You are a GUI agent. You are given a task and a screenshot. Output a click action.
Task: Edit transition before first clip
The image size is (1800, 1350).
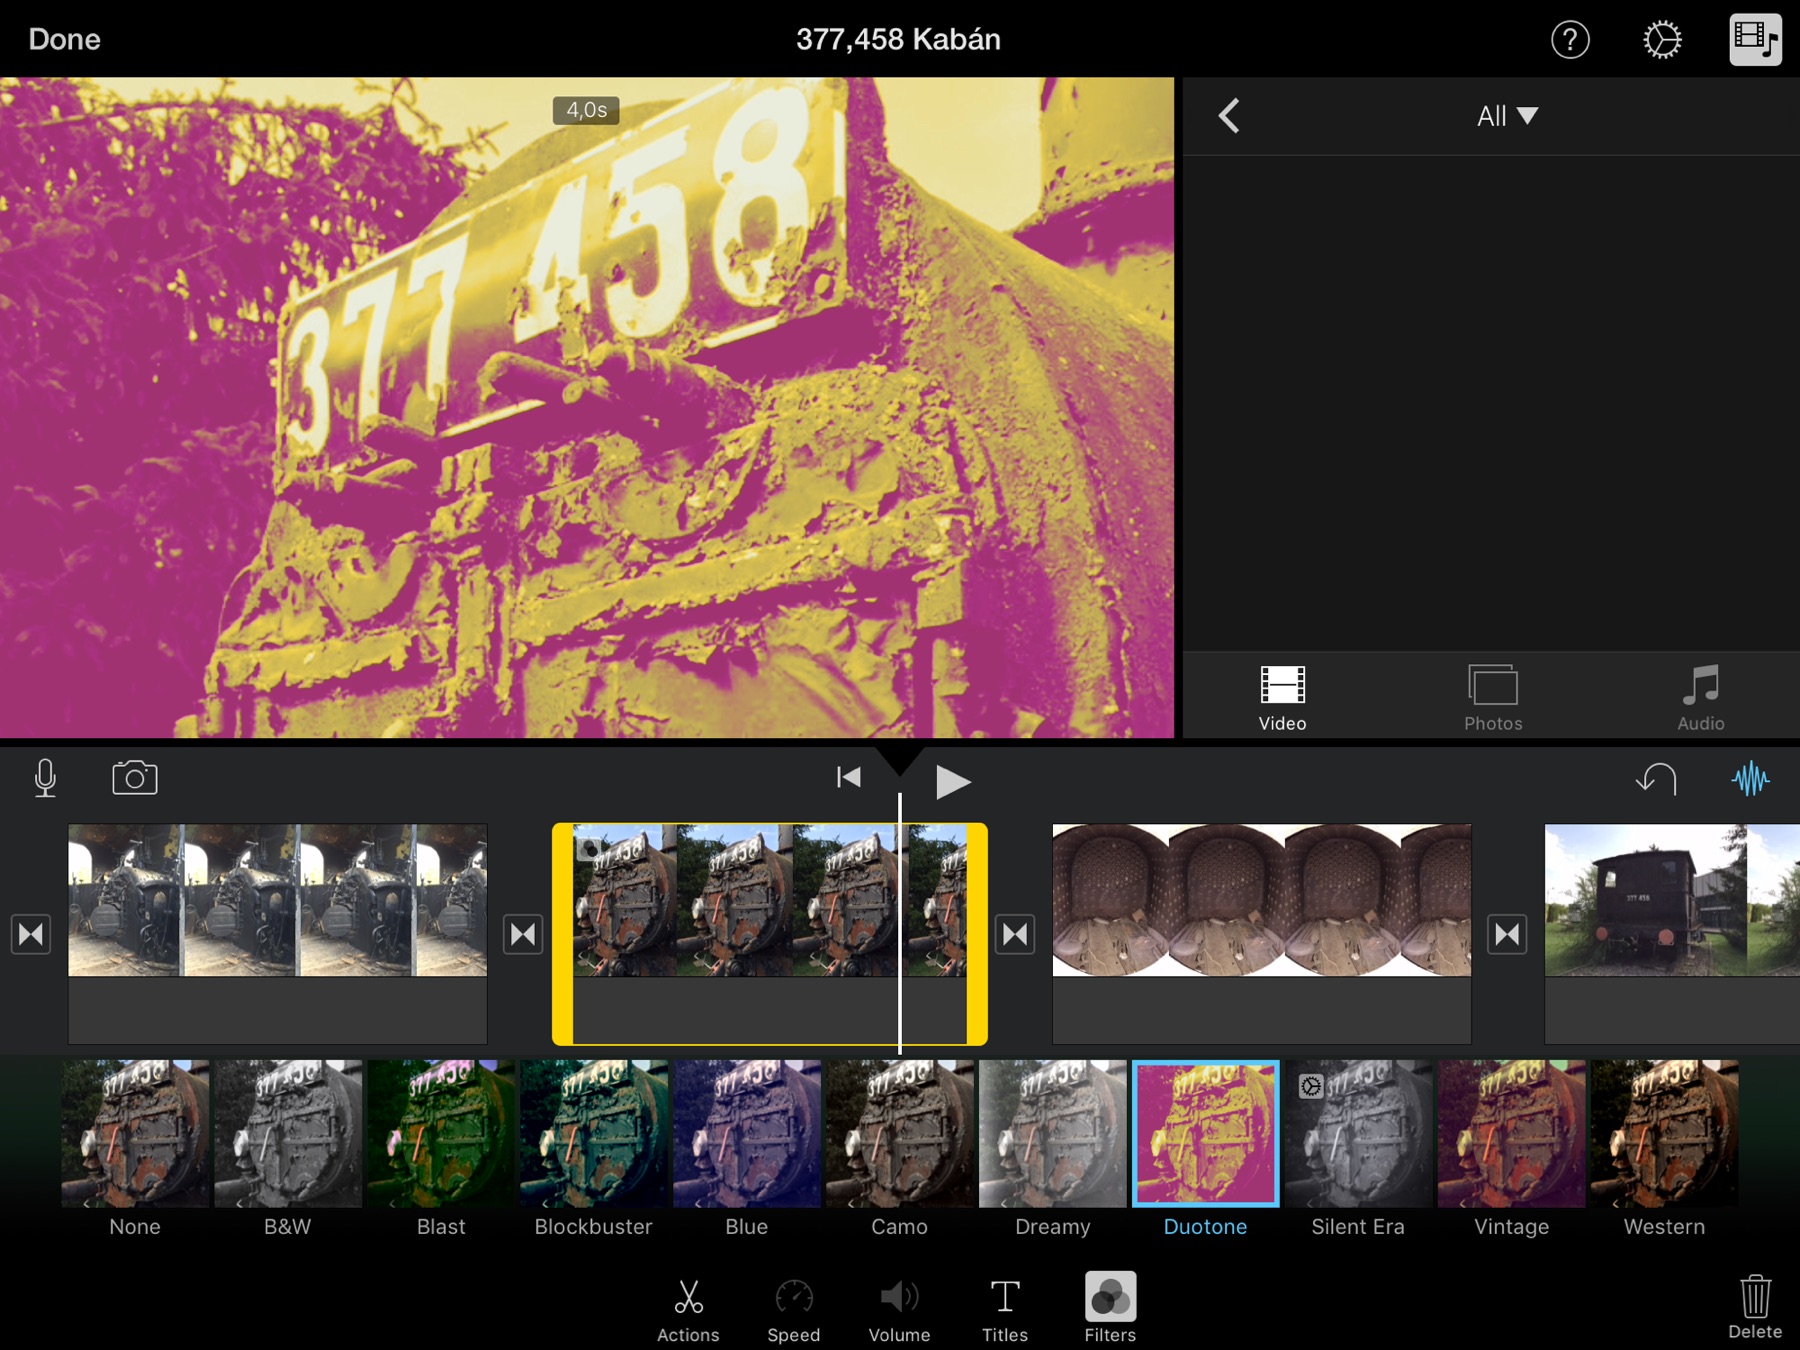click(31, 935)
